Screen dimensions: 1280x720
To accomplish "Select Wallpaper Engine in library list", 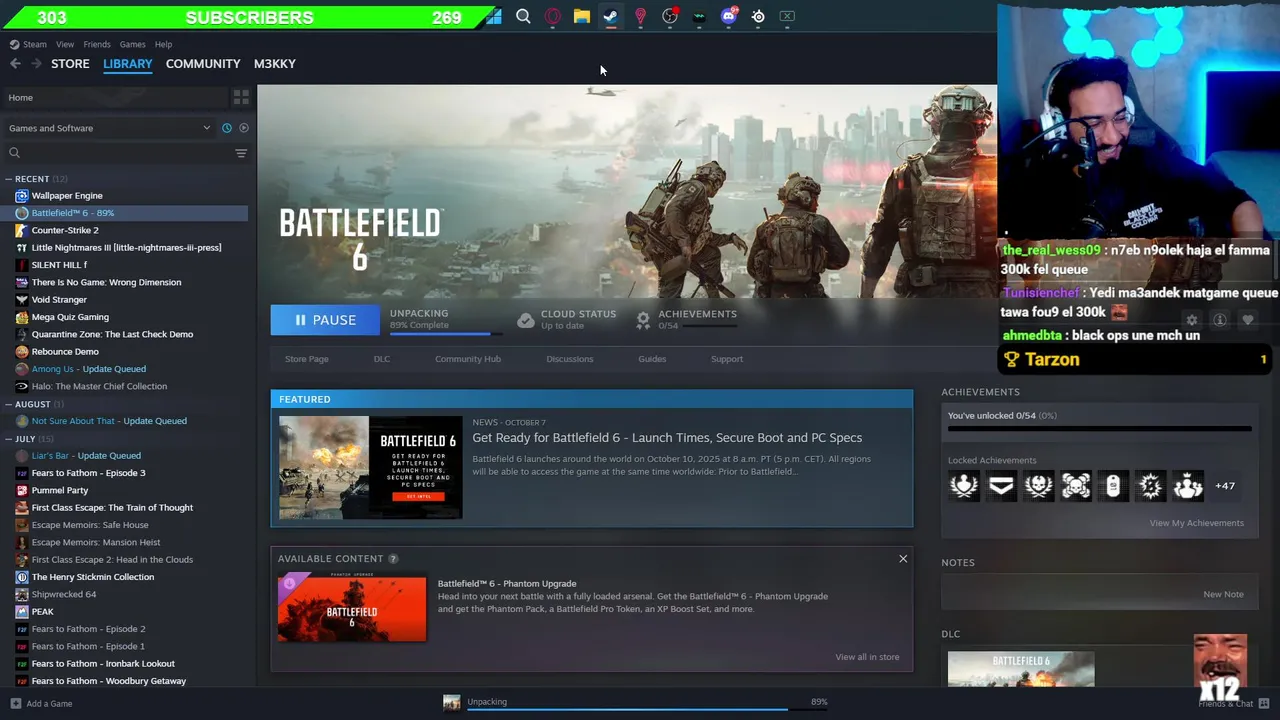I will pyautogui.click(x=67, y=196).
